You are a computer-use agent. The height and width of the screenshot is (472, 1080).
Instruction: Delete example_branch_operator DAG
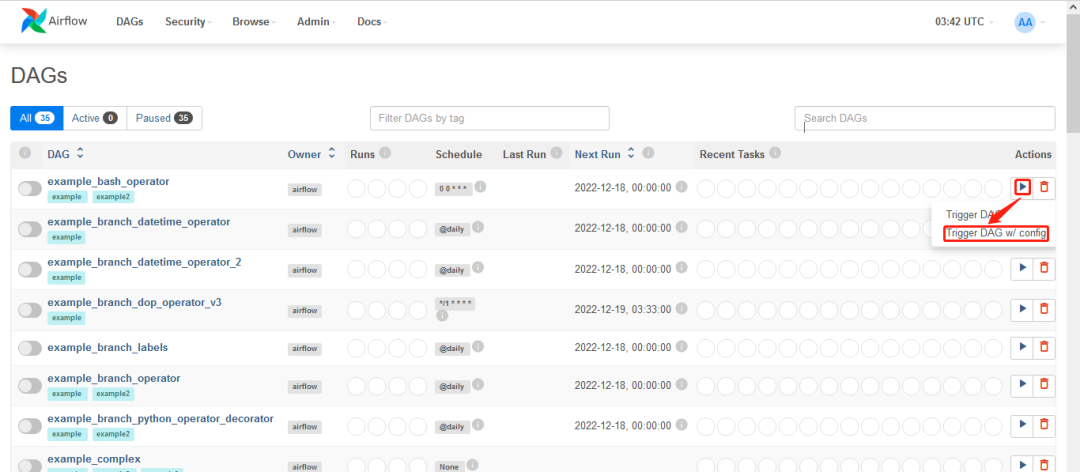click(x=1044, y=384)
